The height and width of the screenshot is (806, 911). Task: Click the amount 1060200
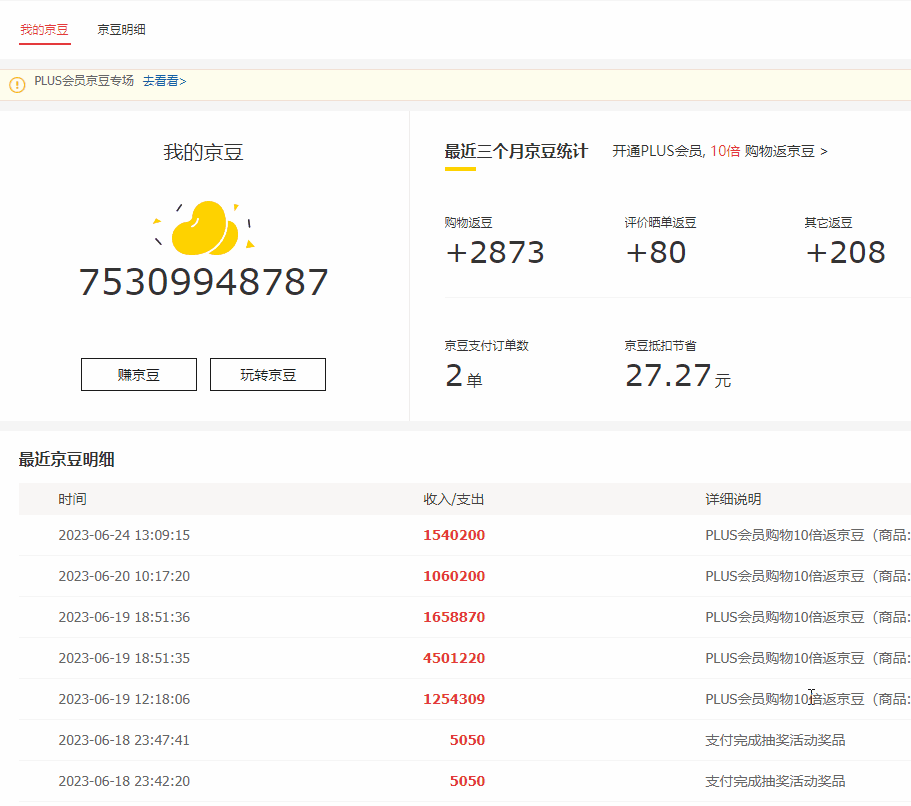(x=454, y=576)
